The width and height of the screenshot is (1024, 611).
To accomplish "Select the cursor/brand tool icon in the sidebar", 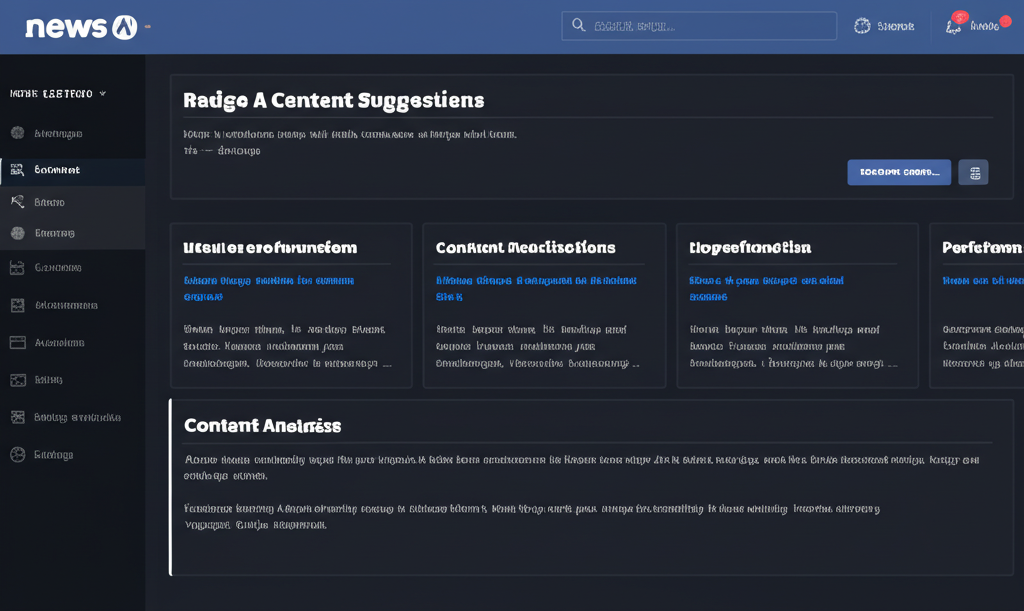I will [17, 202].
